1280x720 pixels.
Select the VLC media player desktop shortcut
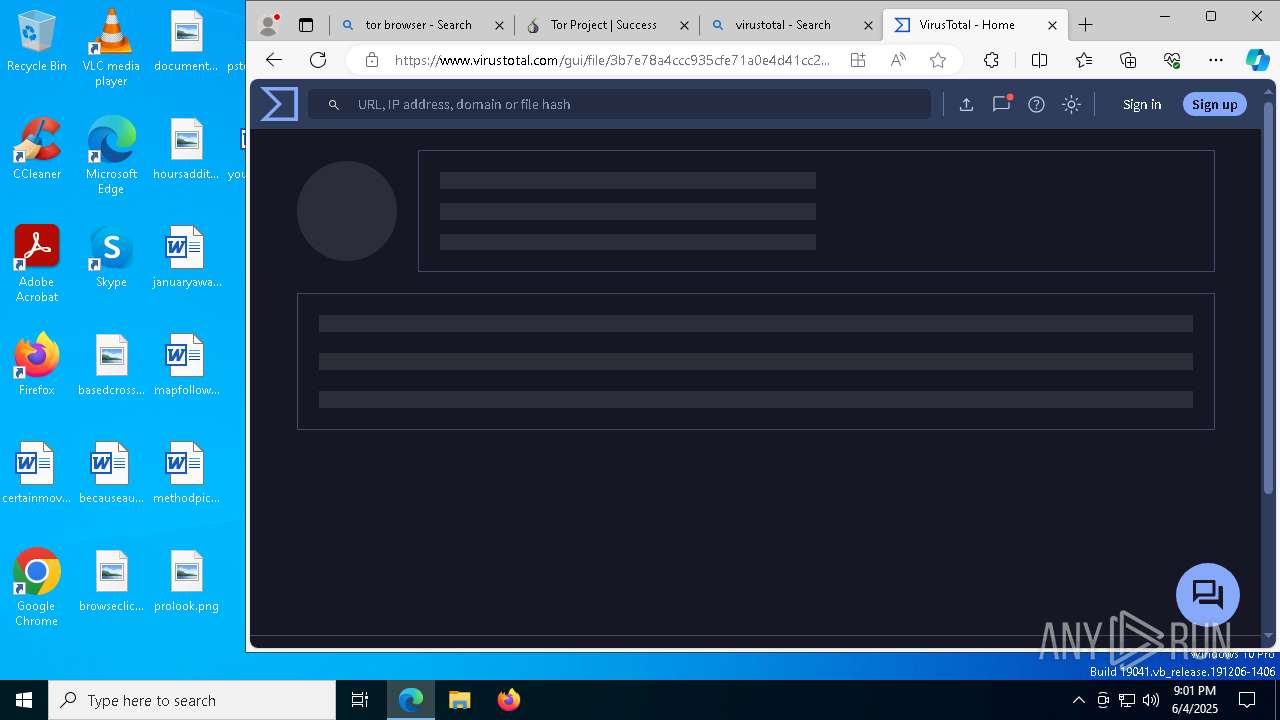111,48
